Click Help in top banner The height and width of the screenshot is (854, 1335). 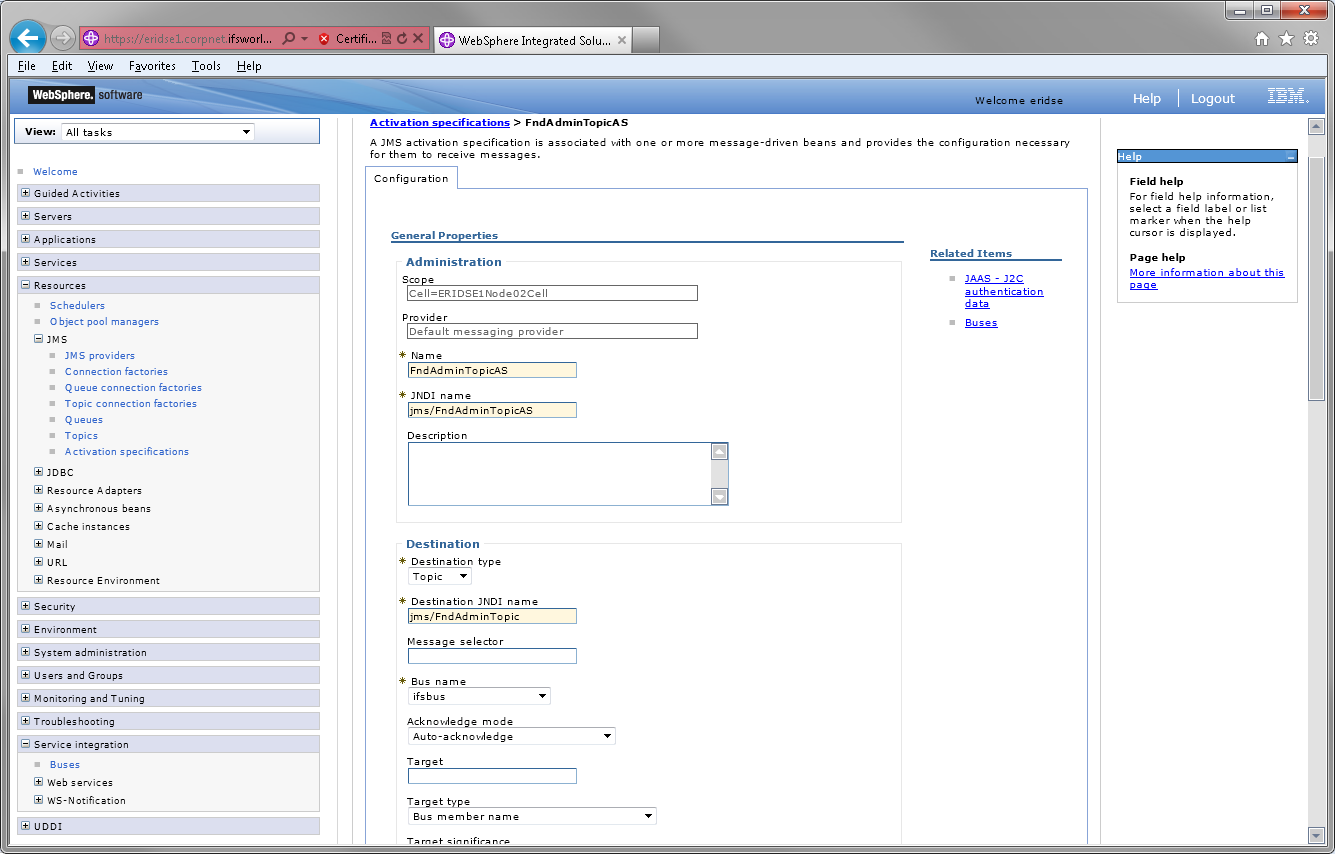[x=1147, y=98]
